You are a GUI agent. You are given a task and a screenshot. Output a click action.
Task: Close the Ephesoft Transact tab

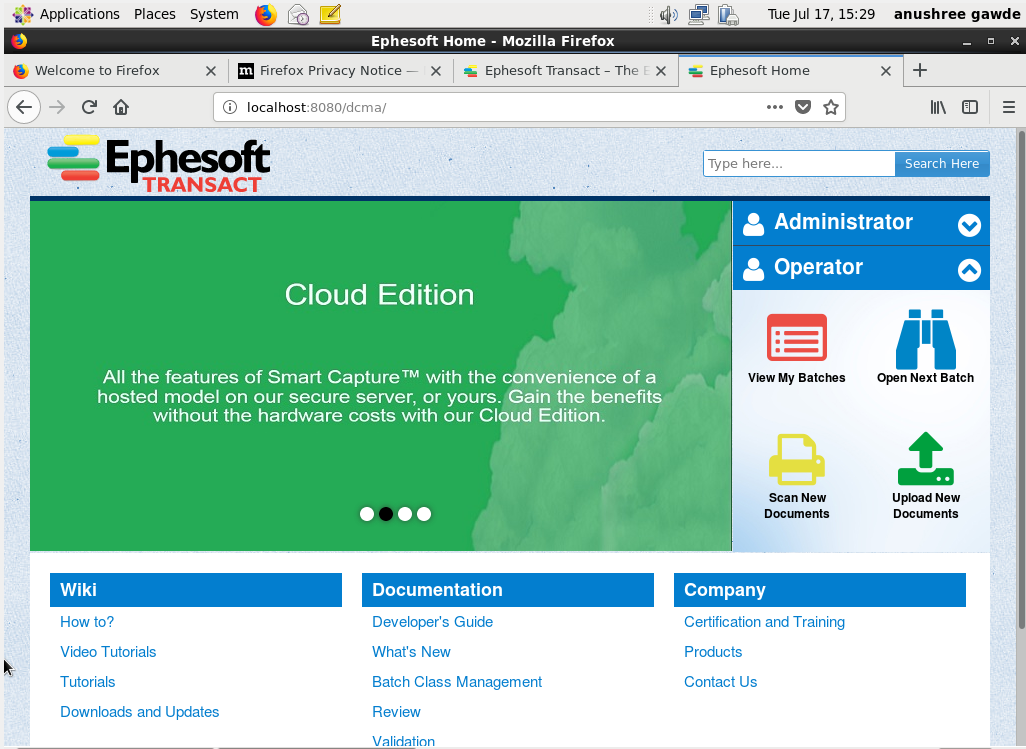click(x=661, y=71)
